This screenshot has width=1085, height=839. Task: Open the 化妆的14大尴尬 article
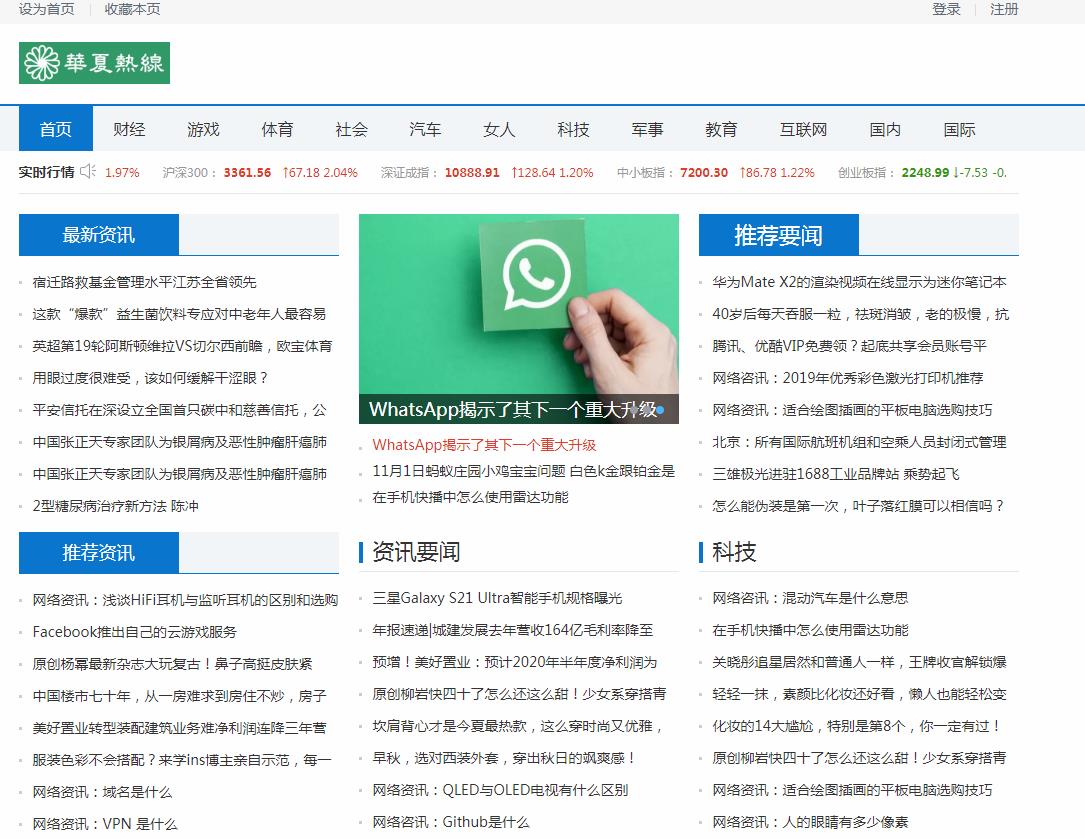click(857, 725)
